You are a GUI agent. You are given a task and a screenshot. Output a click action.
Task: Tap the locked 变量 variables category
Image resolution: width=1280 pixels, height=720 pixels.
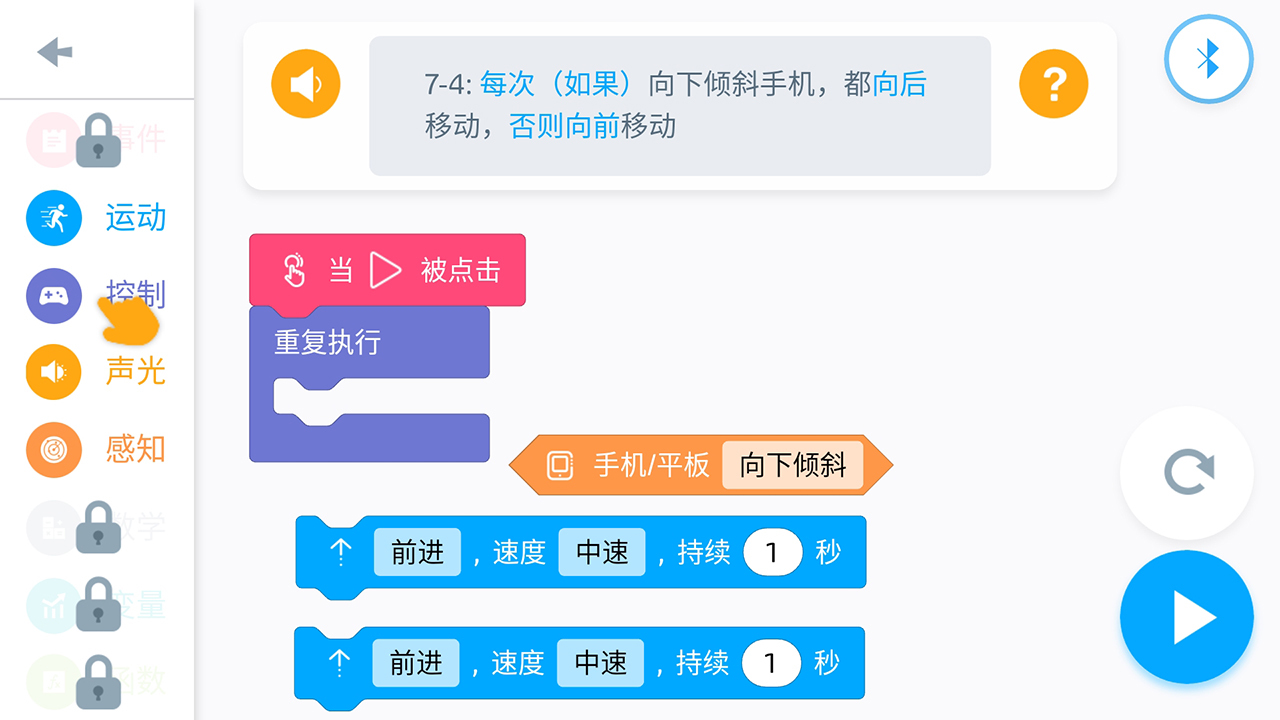tap(96, 605)
